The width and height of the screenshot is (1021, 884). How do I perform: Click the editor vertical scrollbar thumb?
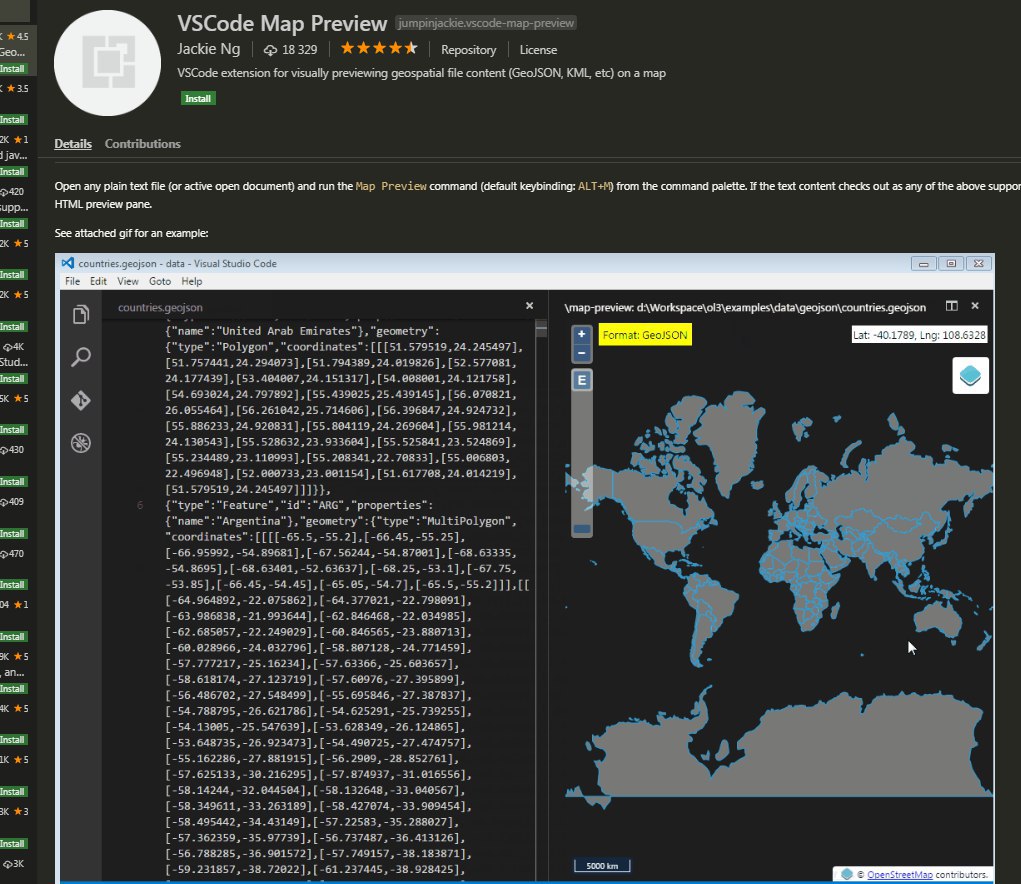(x=541, y=329)
